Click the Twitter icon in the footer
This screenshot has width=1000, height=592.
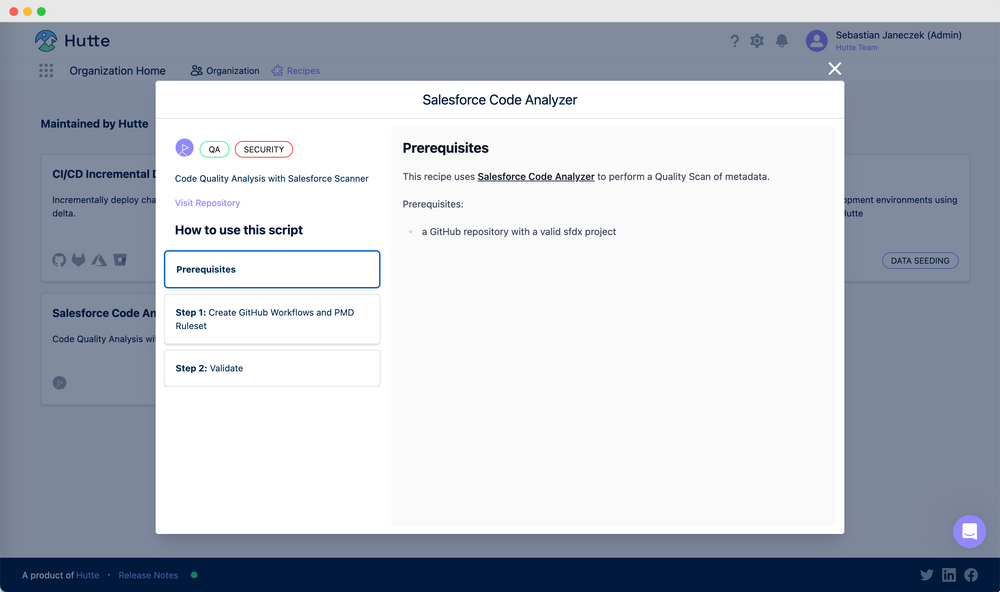(927, 575)
